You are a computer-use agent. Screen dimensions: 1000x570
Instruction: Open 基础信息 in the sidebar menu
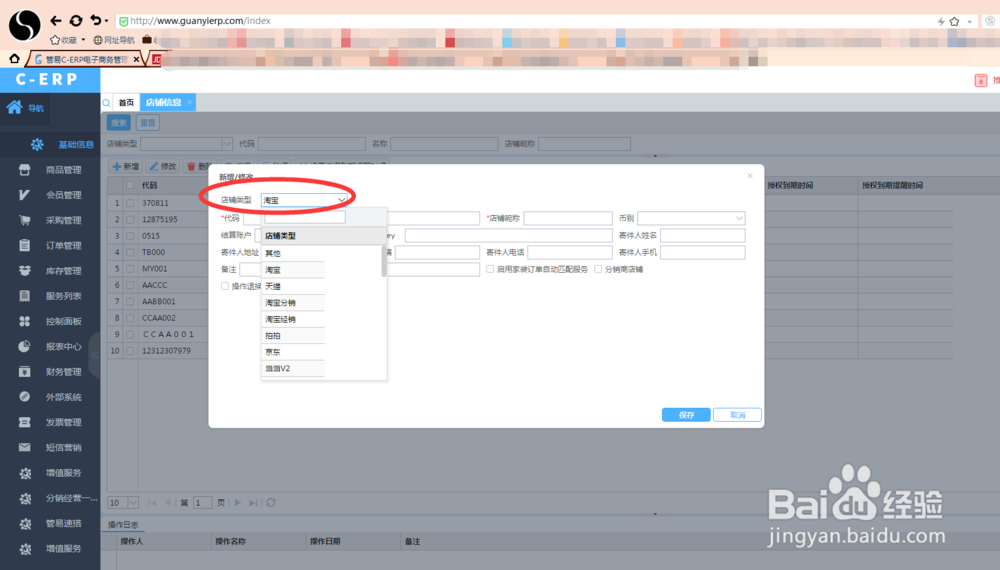tap(76, 145)
